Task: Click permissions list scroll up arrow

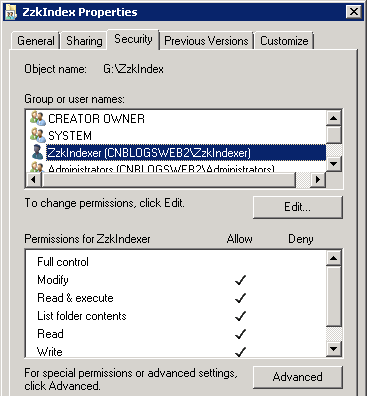Action: pos(334,258)
